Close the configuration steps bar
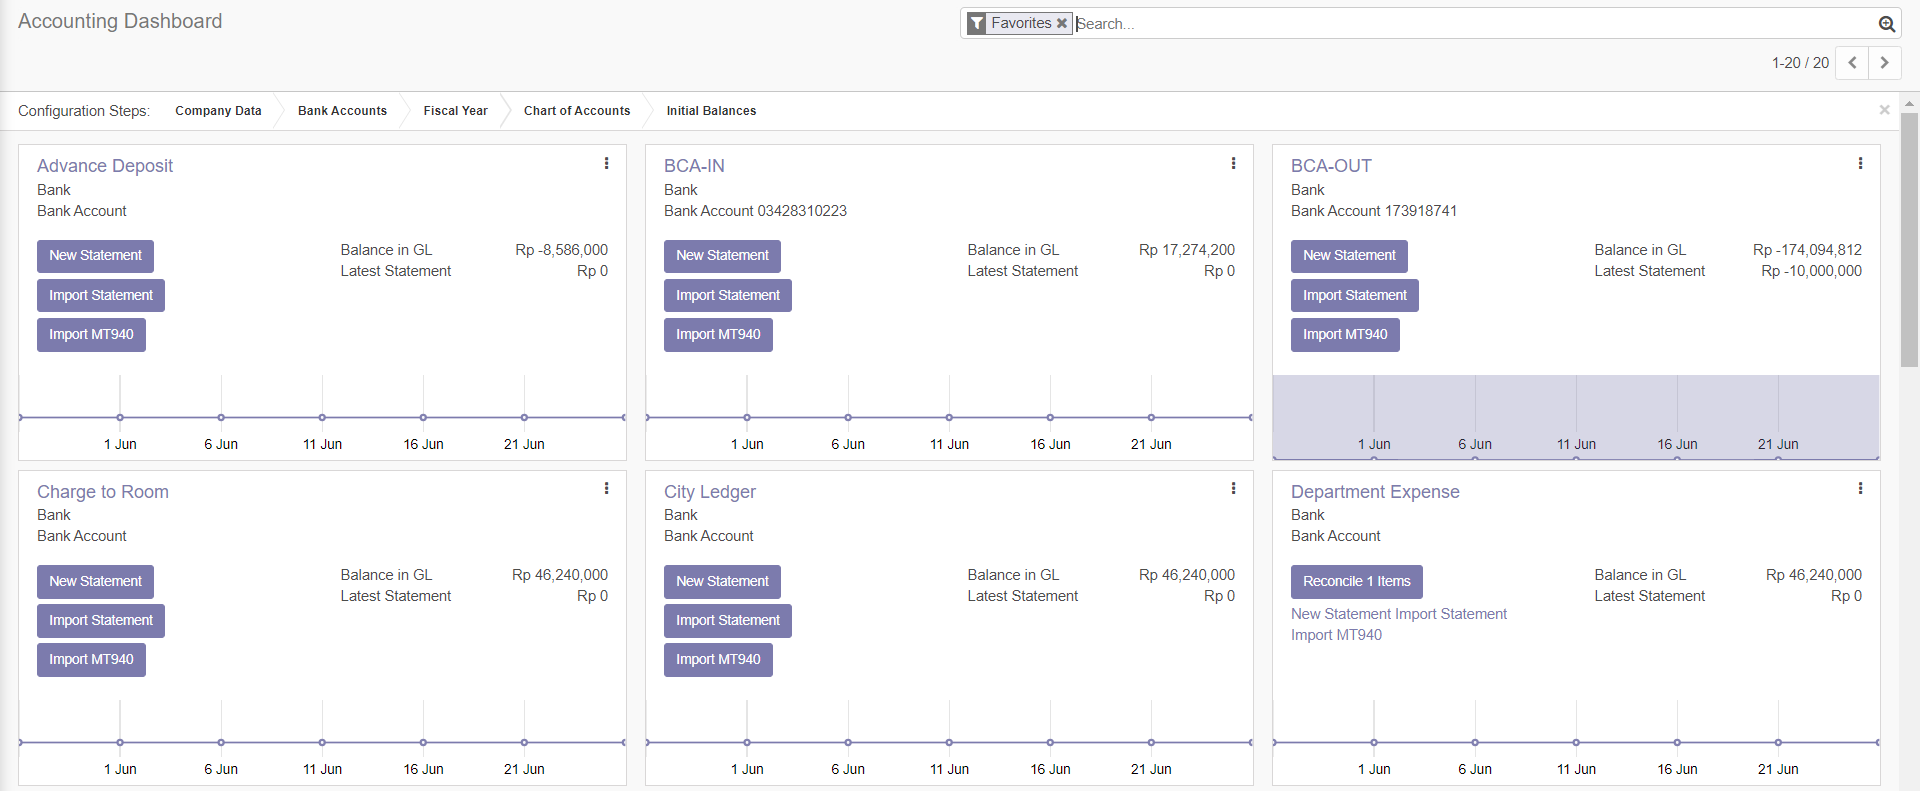This screenshot has height=791, width=1920. point(1884,110)
